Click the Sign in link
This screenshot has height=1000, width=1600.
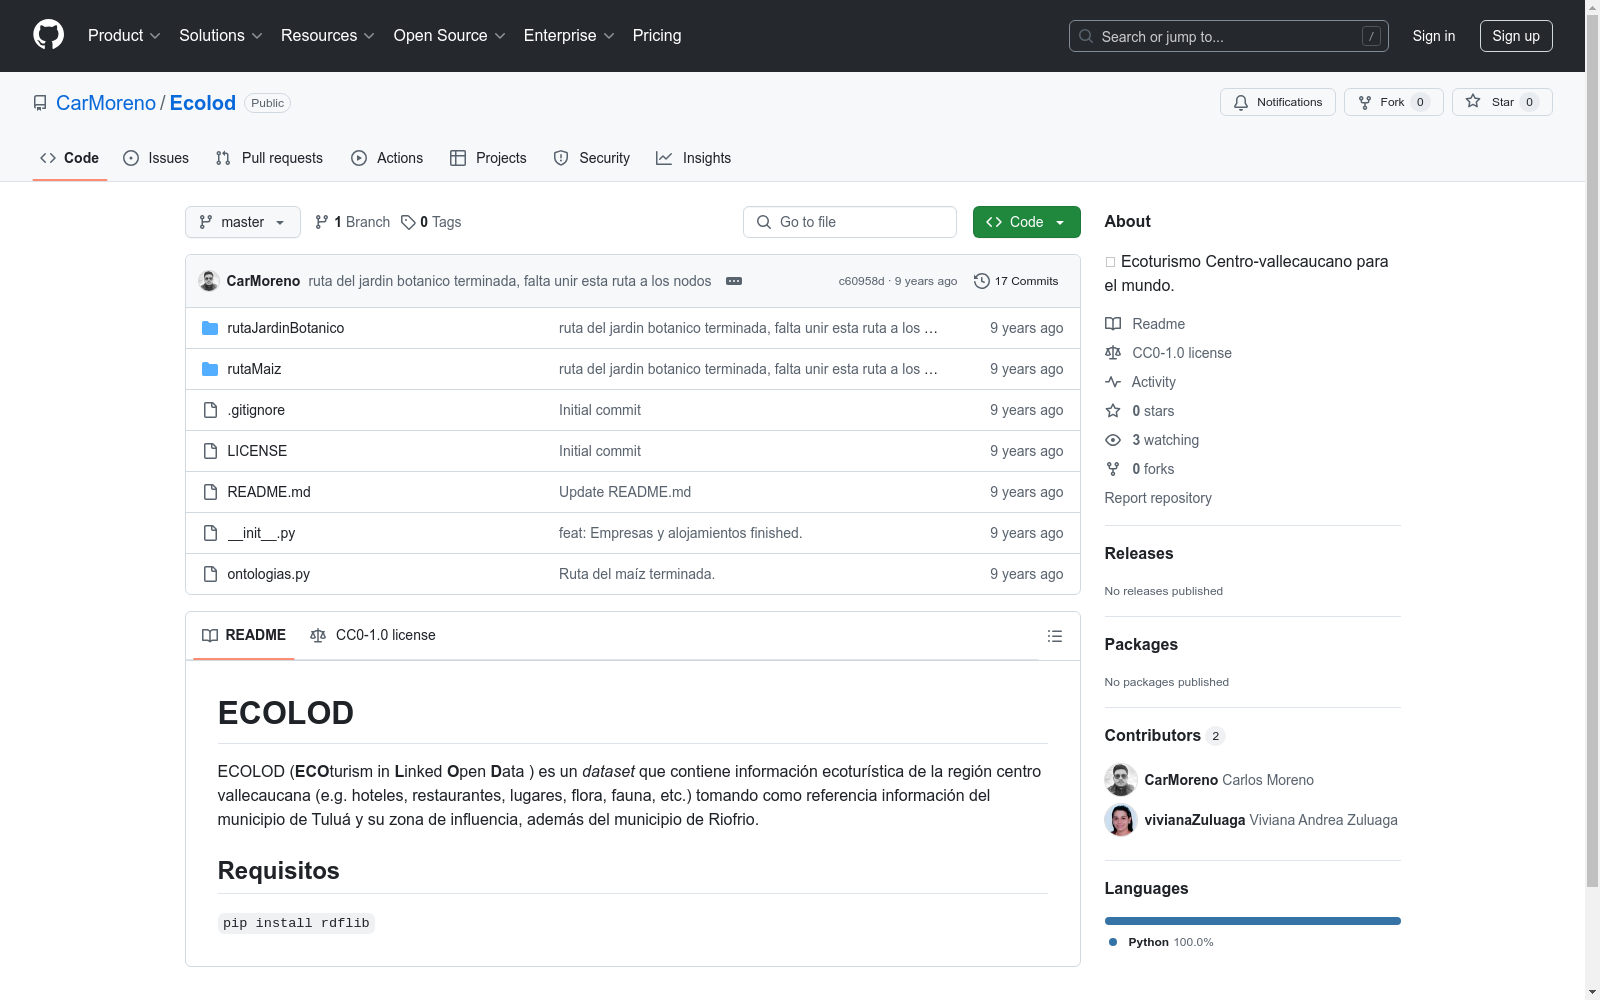point(1434,36)
